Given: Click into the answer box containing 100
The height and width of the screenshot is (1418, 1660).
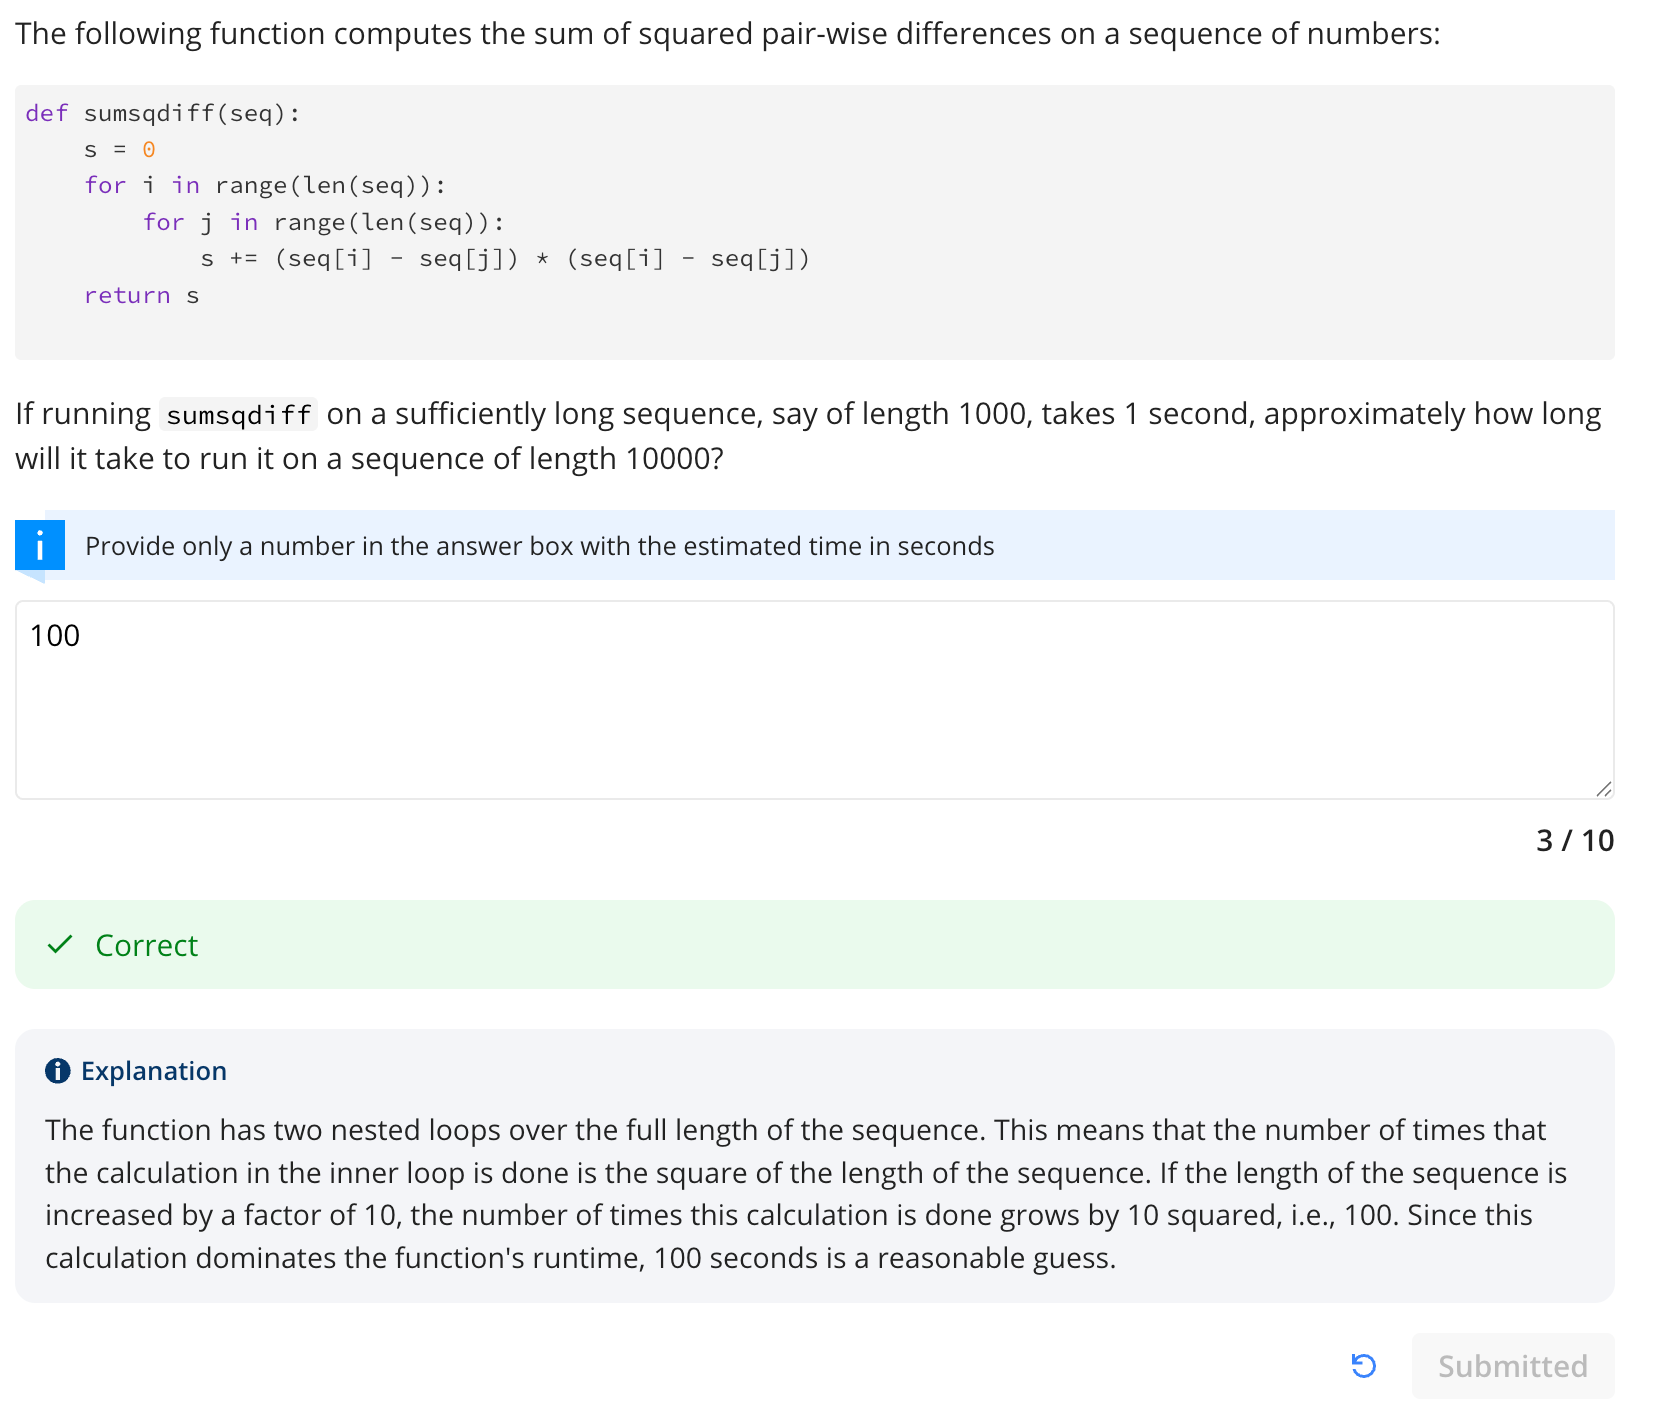Looking at the screenshot, I should pos(814,699).
